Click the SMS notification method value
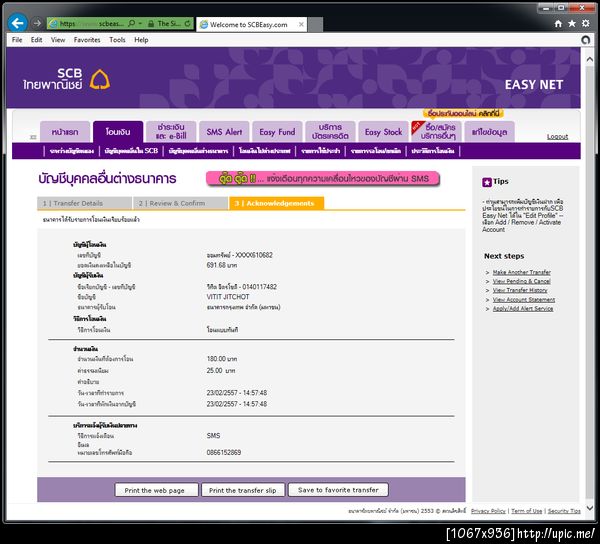The height and width of the screenshot is (544, 600). point(214,436)
